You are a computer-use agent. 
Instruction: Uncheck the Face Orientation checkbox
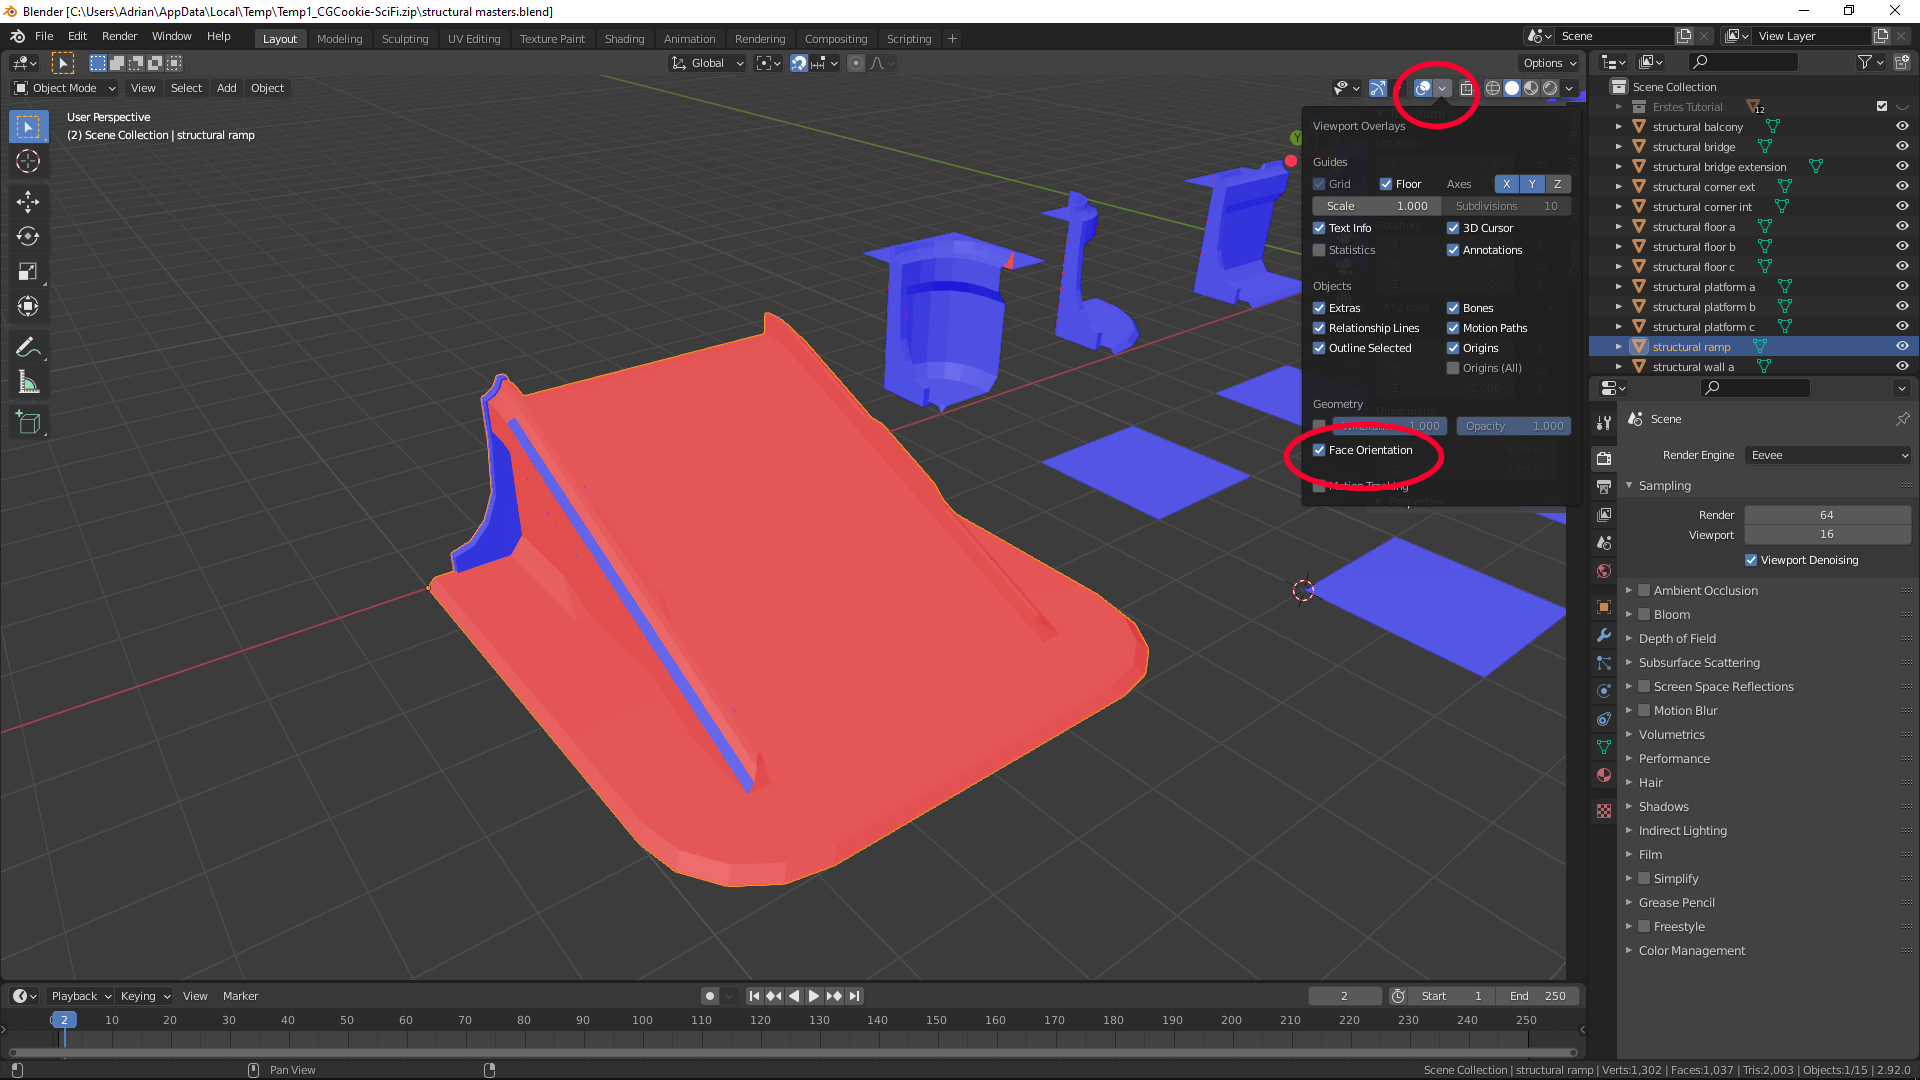(x=1319, y=450)
